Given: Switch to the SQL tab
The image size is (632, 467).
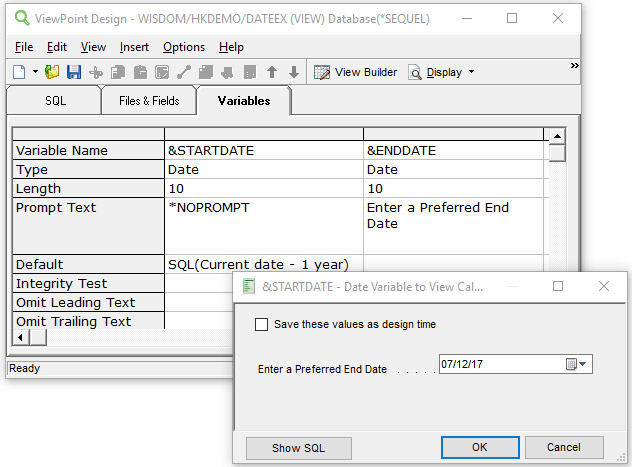Looking at the screenshot, I should [x=55, y=101].
